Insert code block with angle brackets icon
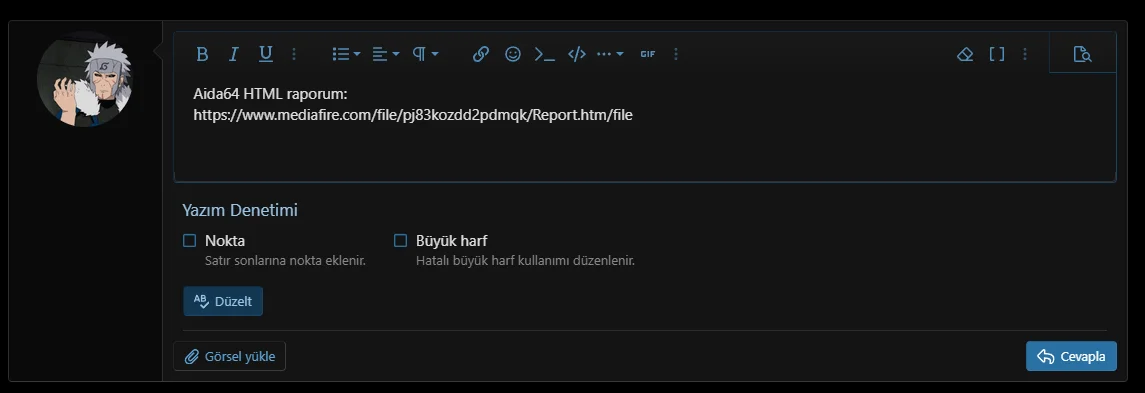Image resolution: width=1145 pixels, height=393 pixels. point(577,54)
